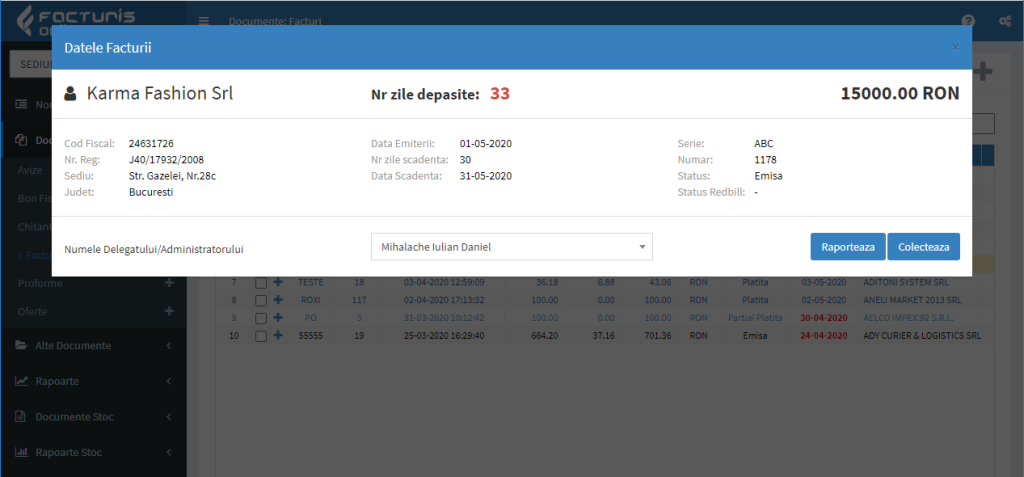Click the Karma Fashion Srl client name

click(160, 93)
